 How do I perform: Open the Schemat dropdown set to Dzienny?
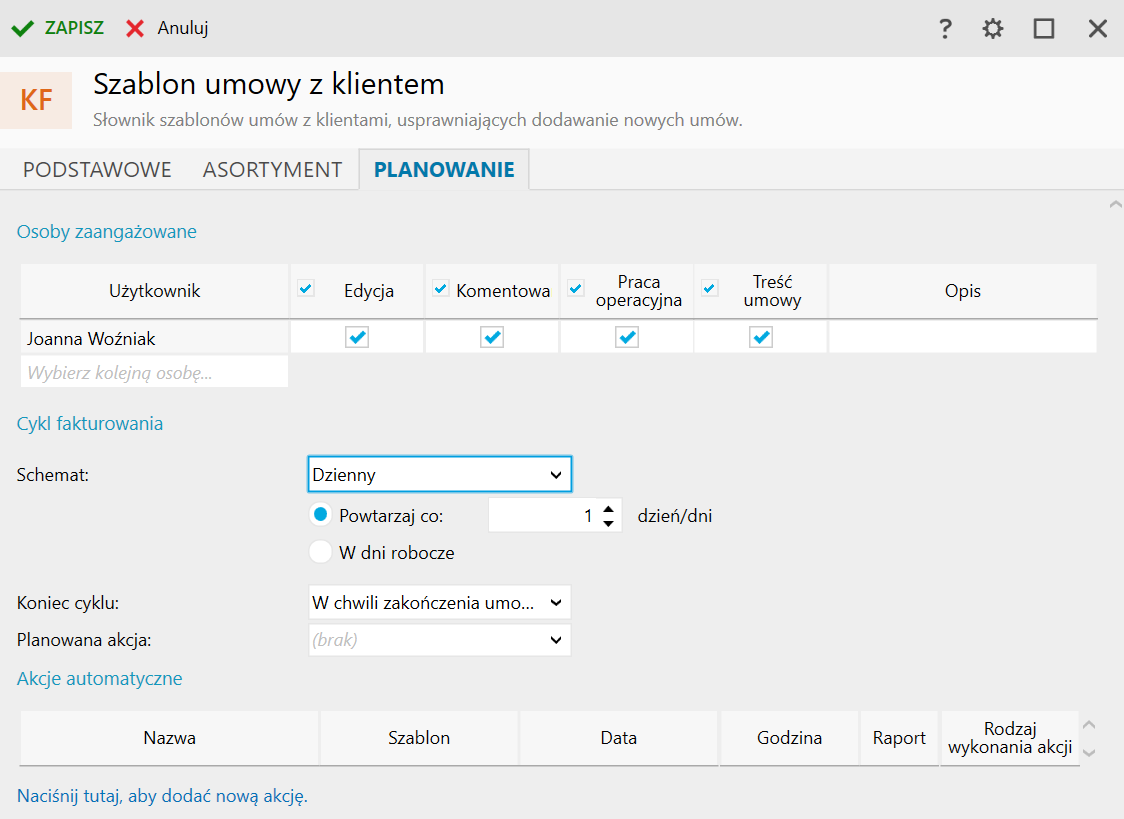point(439,475)
